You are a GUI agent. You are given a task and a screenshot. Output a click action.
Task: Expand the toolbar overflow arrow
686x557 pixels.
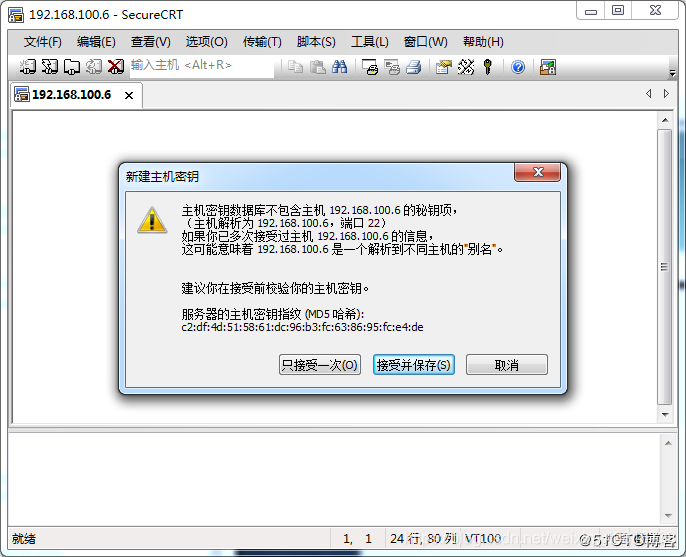[672, 73]
